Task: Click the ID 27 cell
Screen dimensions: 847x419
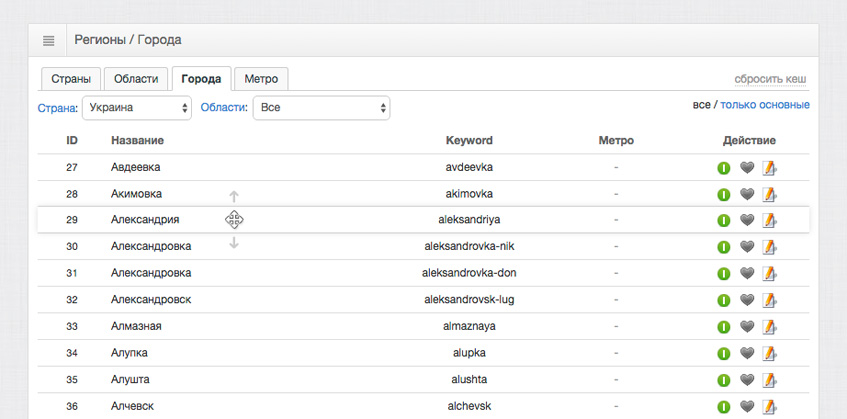Action: click(72, 167)
